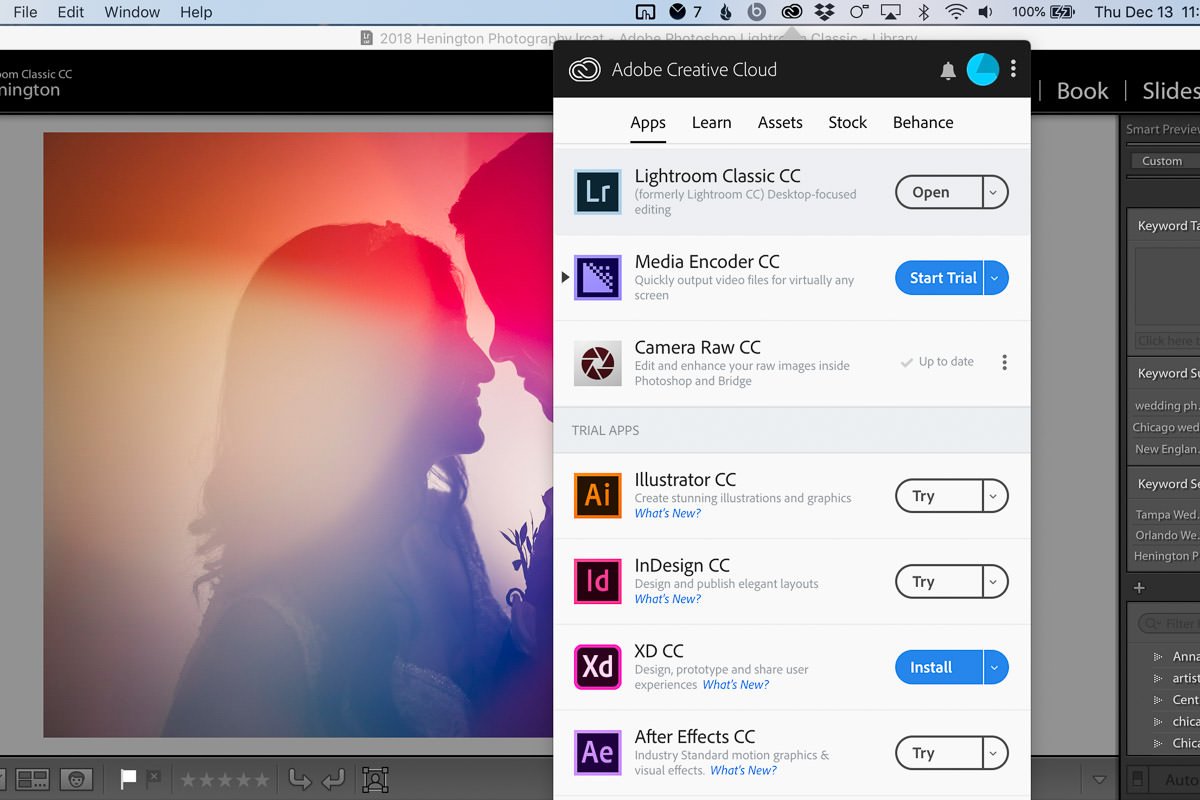This screenshot has width=1200, height=800.
Task: Click the Illustrator CC app icon
Action: pyautogui.click(x=598, y=495)
